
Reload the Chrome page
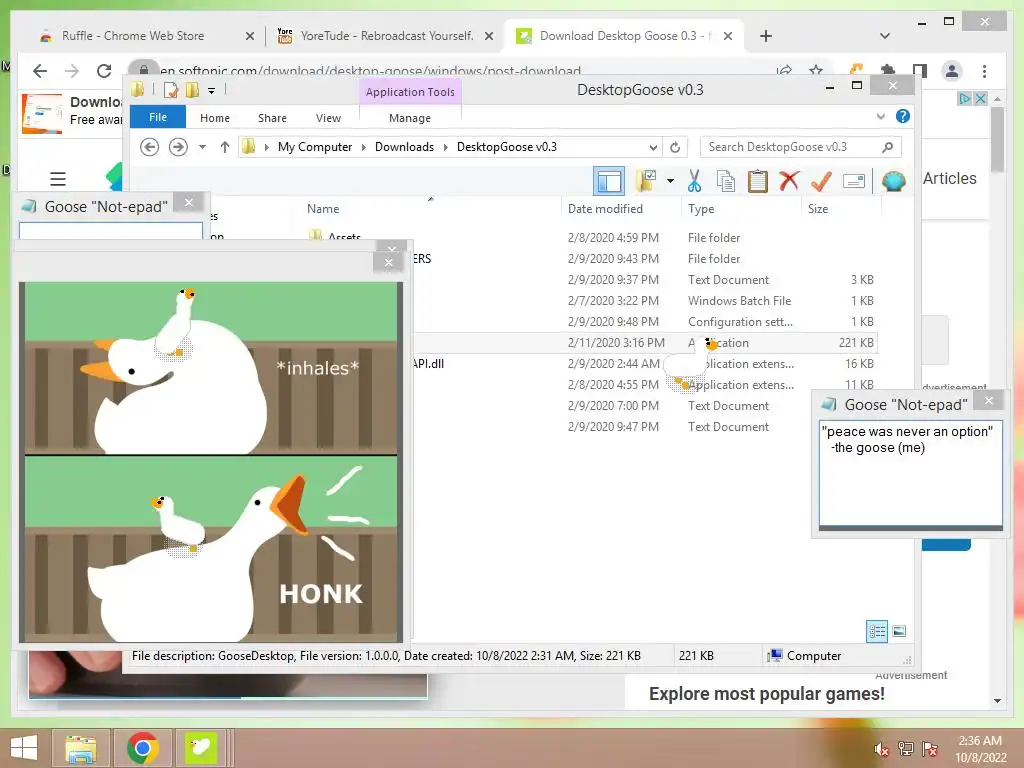pos(104,71)
